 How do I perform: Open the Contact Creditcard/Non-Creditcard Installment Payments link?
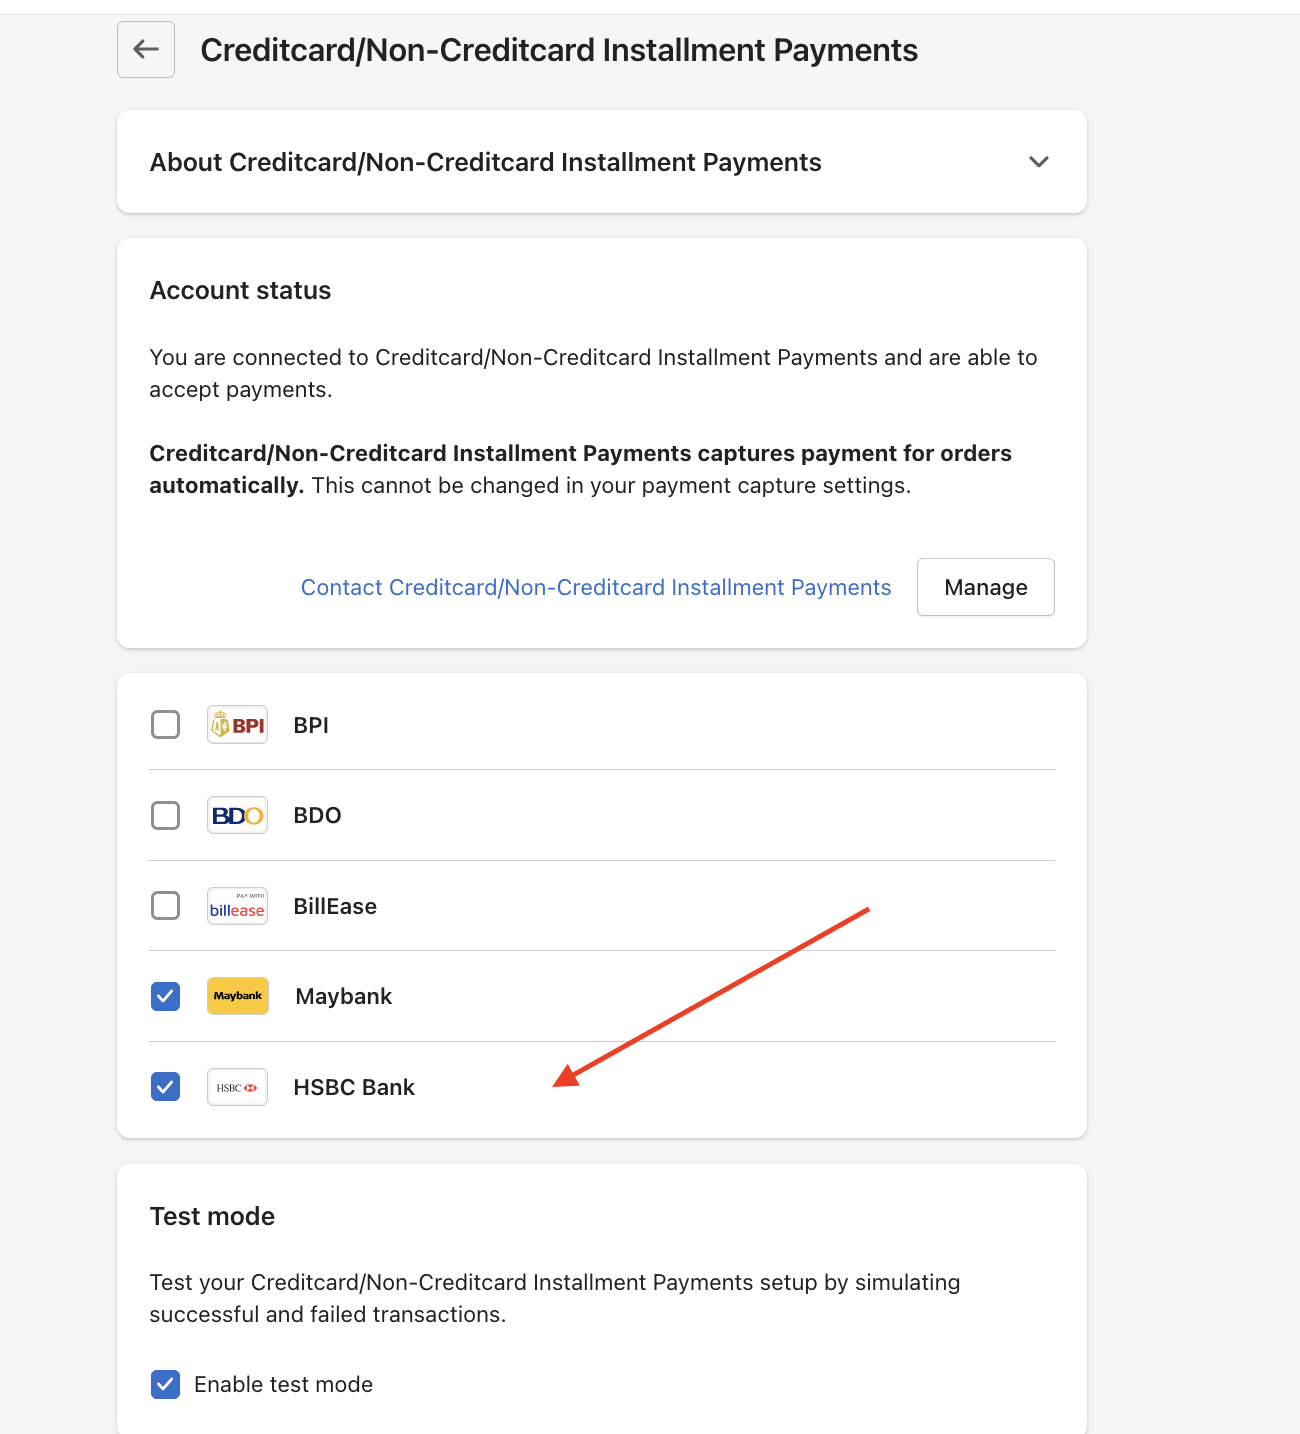pos(596,587)
